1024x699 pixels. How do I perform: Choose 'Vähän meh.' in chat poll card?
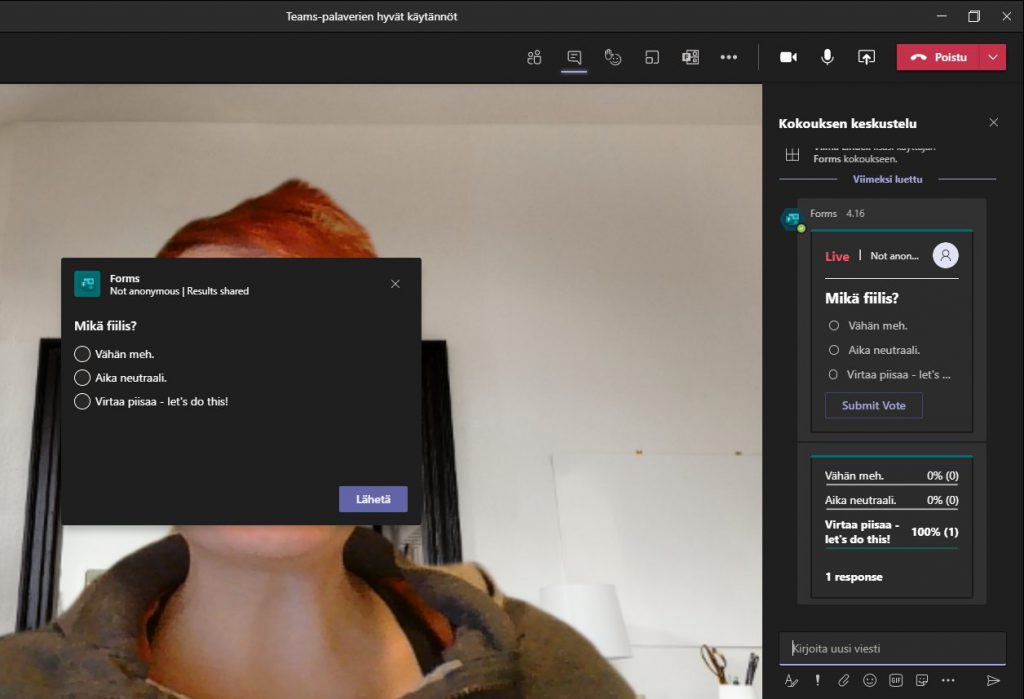click(x=834, y=325)
